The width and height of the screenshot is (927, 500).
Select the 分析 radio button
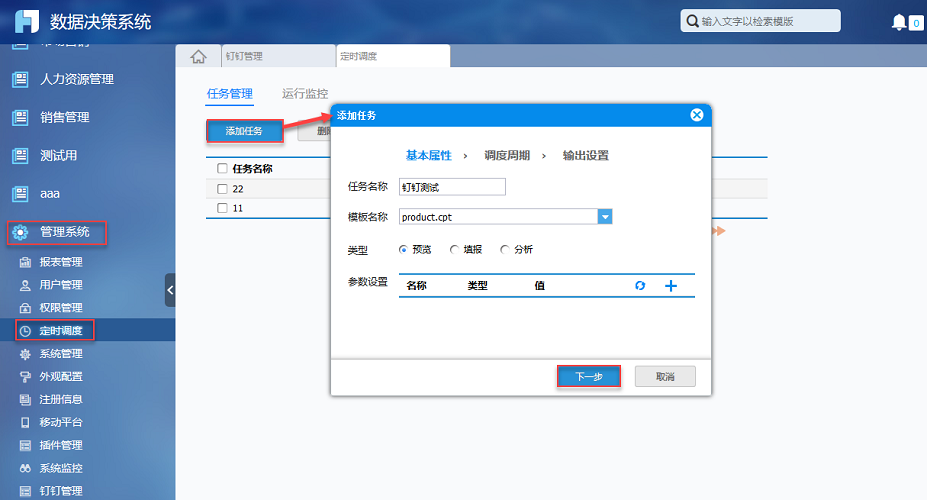tap(504, 249)
